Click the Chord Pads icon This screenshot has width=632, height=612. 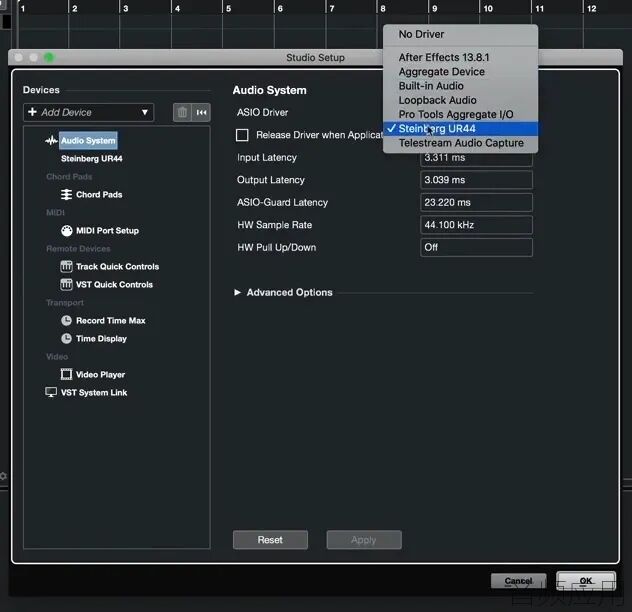(x=67, y=195)
